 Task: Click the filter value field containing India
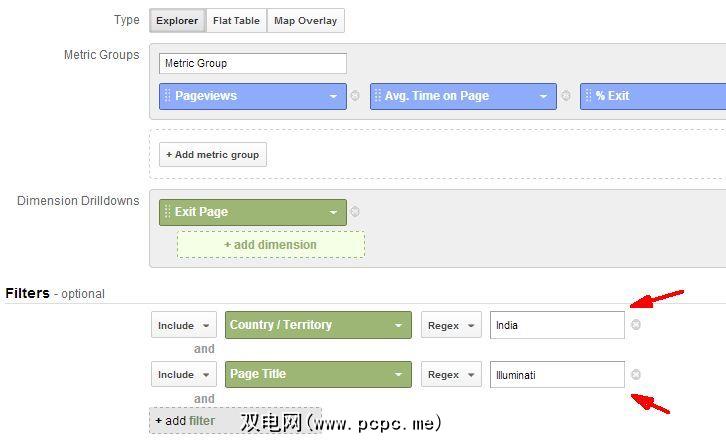(556, 325)
